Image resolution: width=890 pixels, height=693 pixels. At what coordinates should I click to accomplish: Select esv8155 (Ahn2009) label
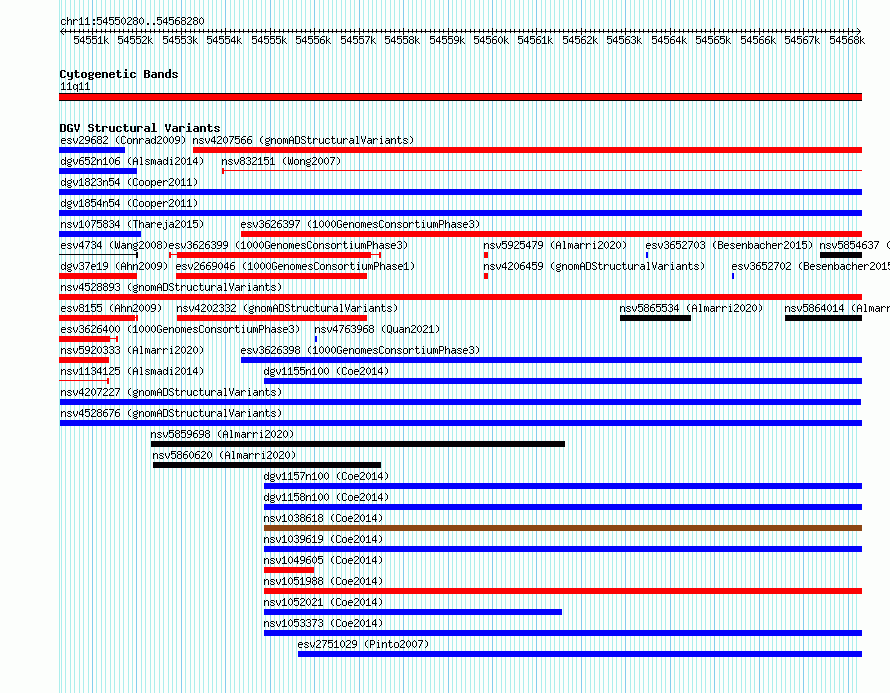111,308
